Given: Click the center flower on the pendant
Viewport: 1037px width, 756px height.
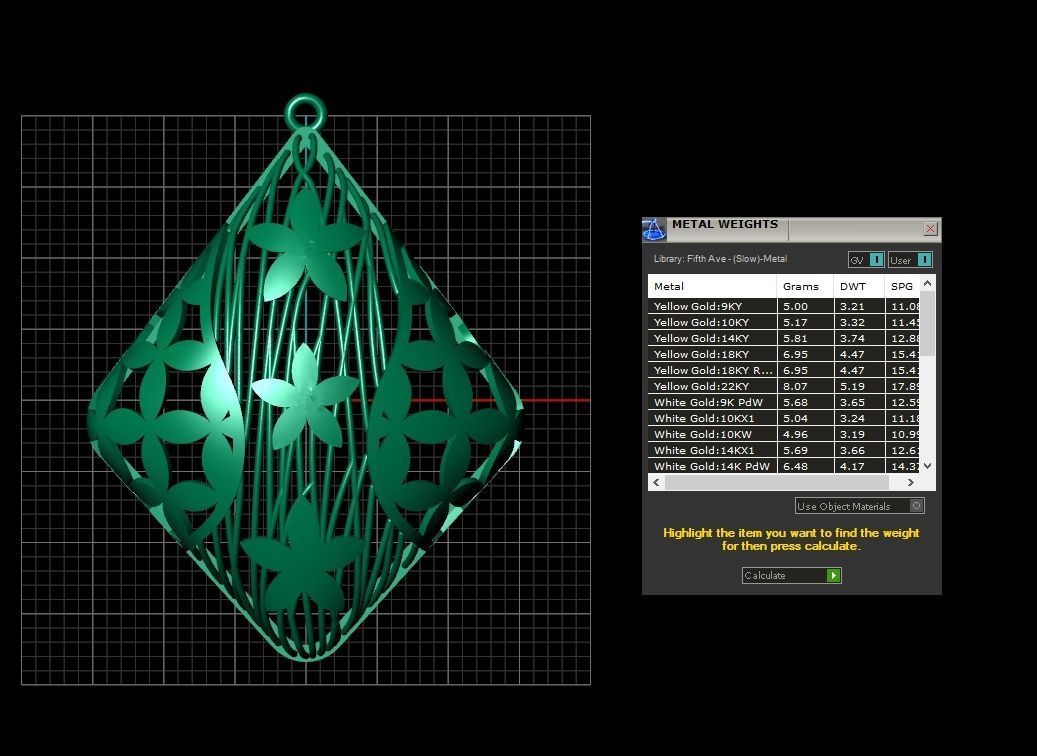Looking at the screenshot, I should pyautogui.click(x=305, y=396).
